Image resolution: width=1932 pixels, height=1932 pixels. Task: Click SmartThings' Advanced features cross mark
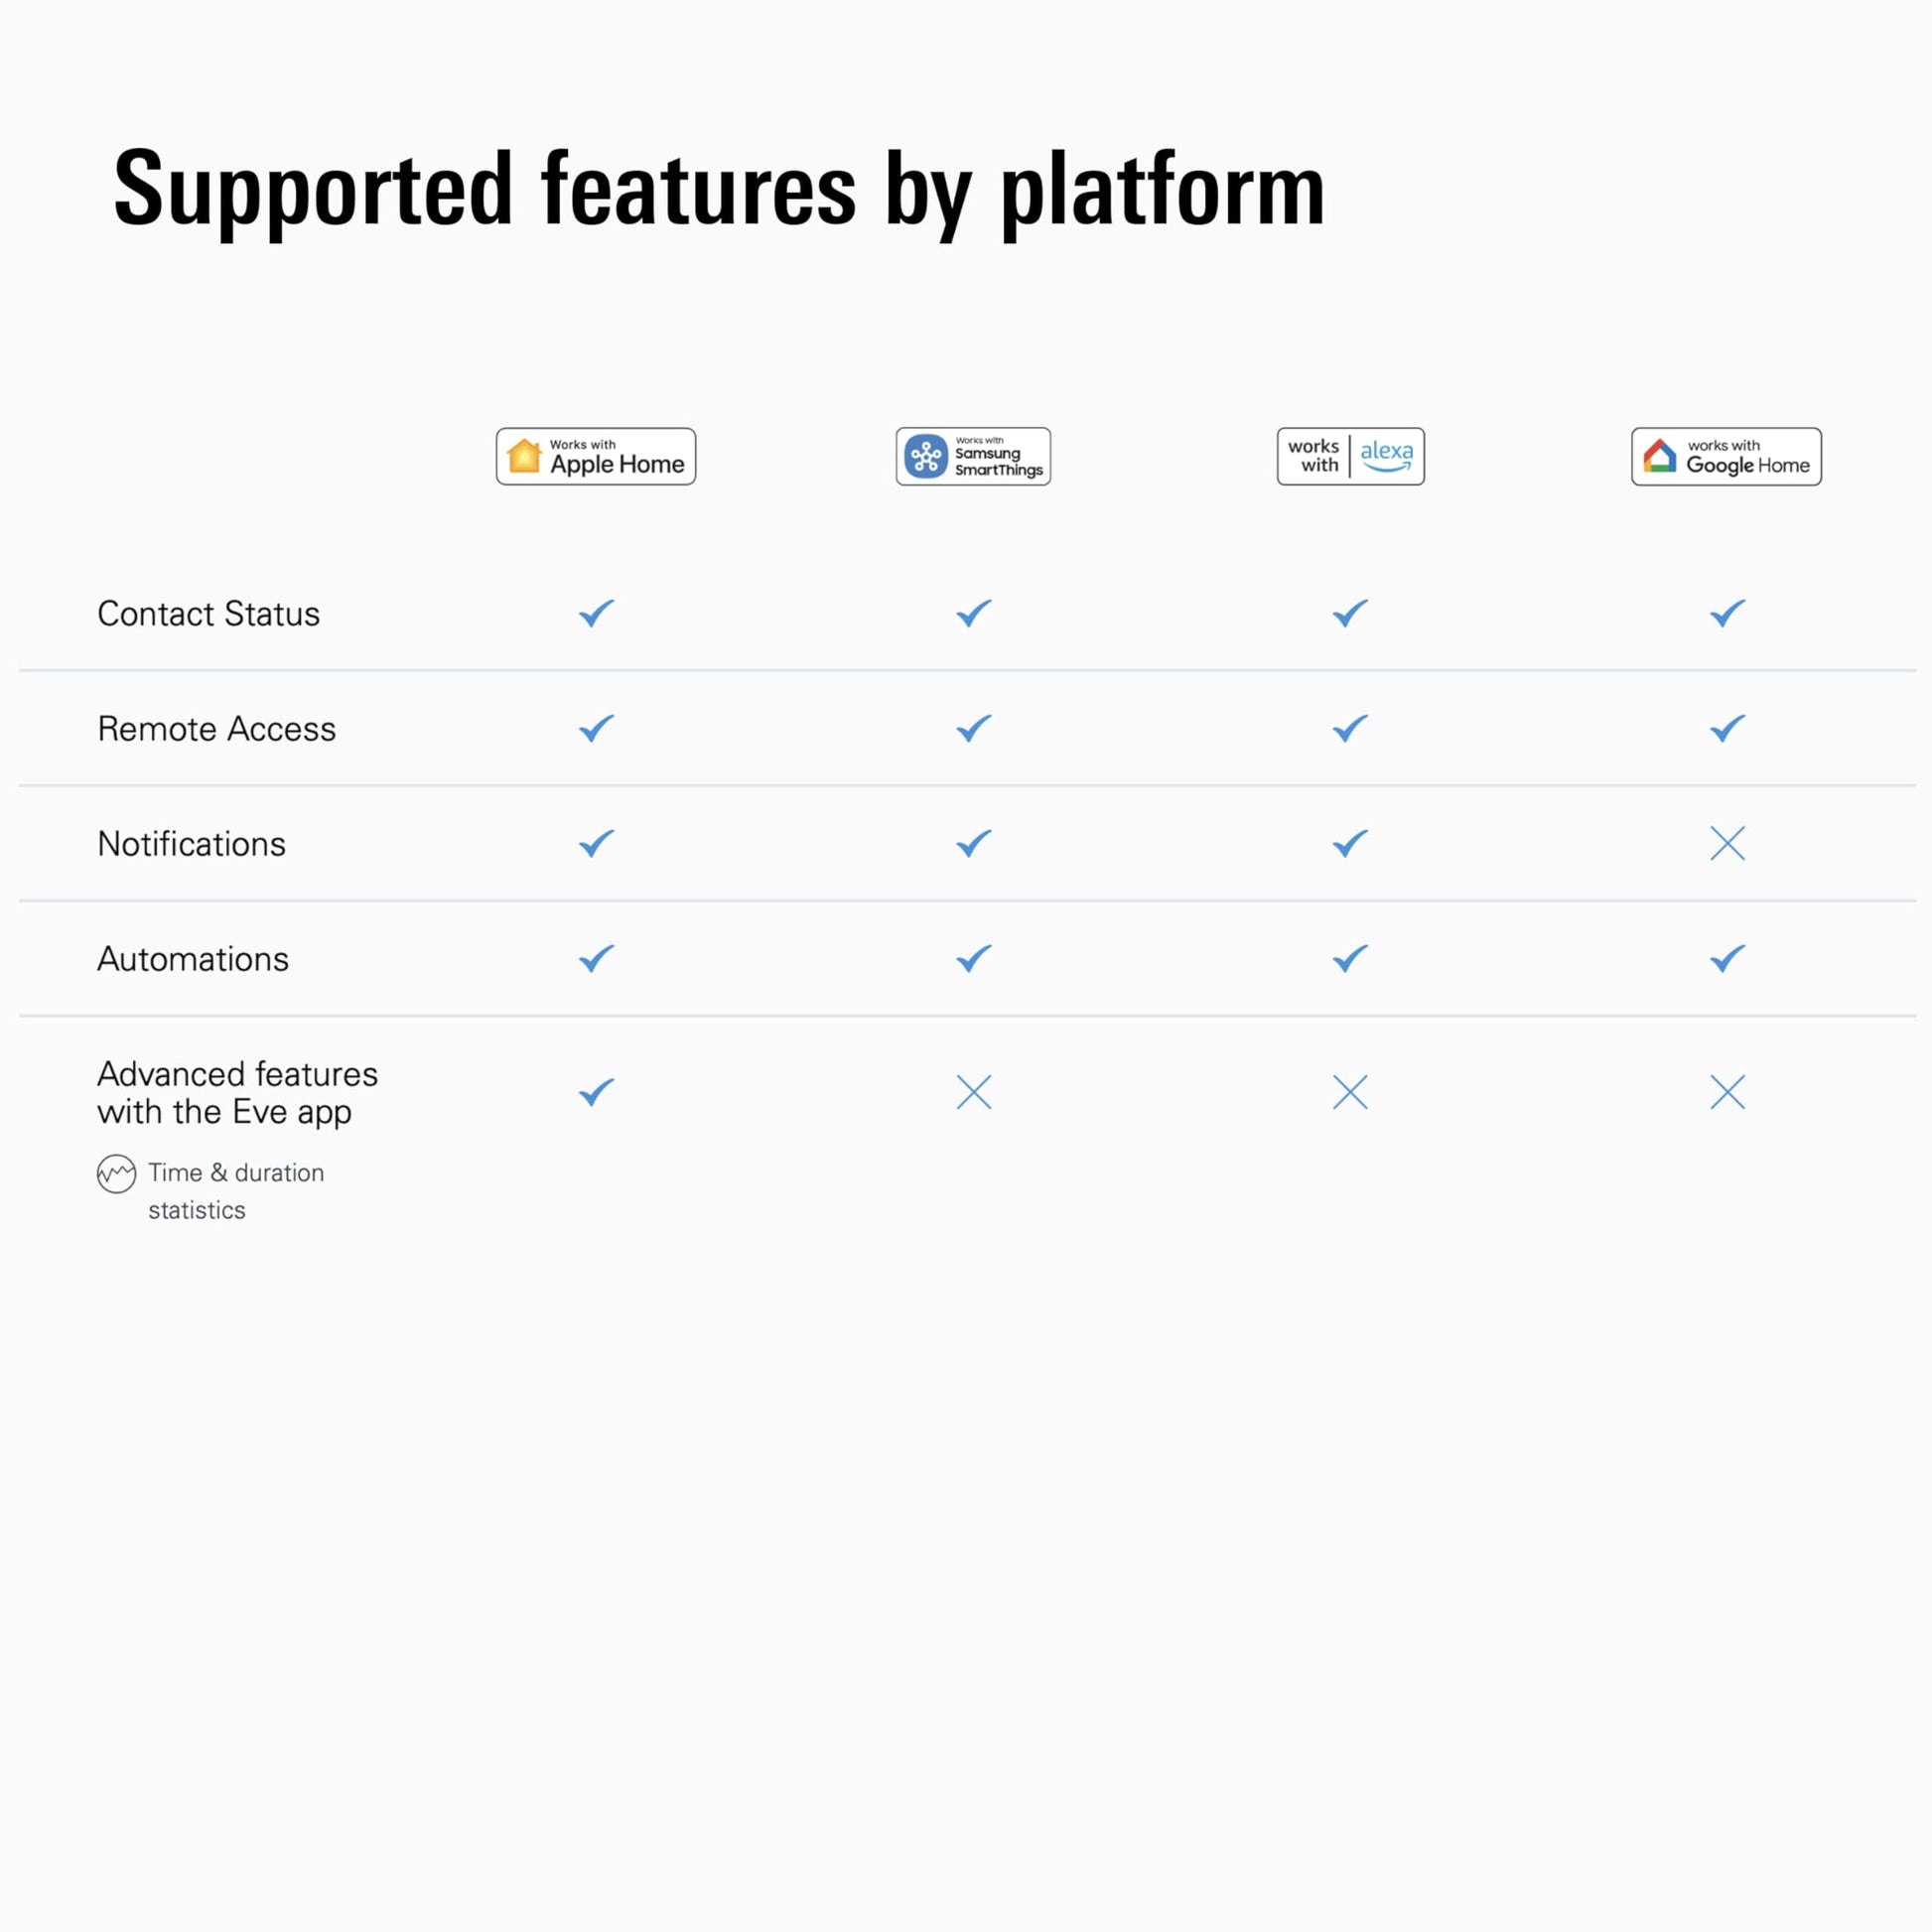coord(973,1092)
